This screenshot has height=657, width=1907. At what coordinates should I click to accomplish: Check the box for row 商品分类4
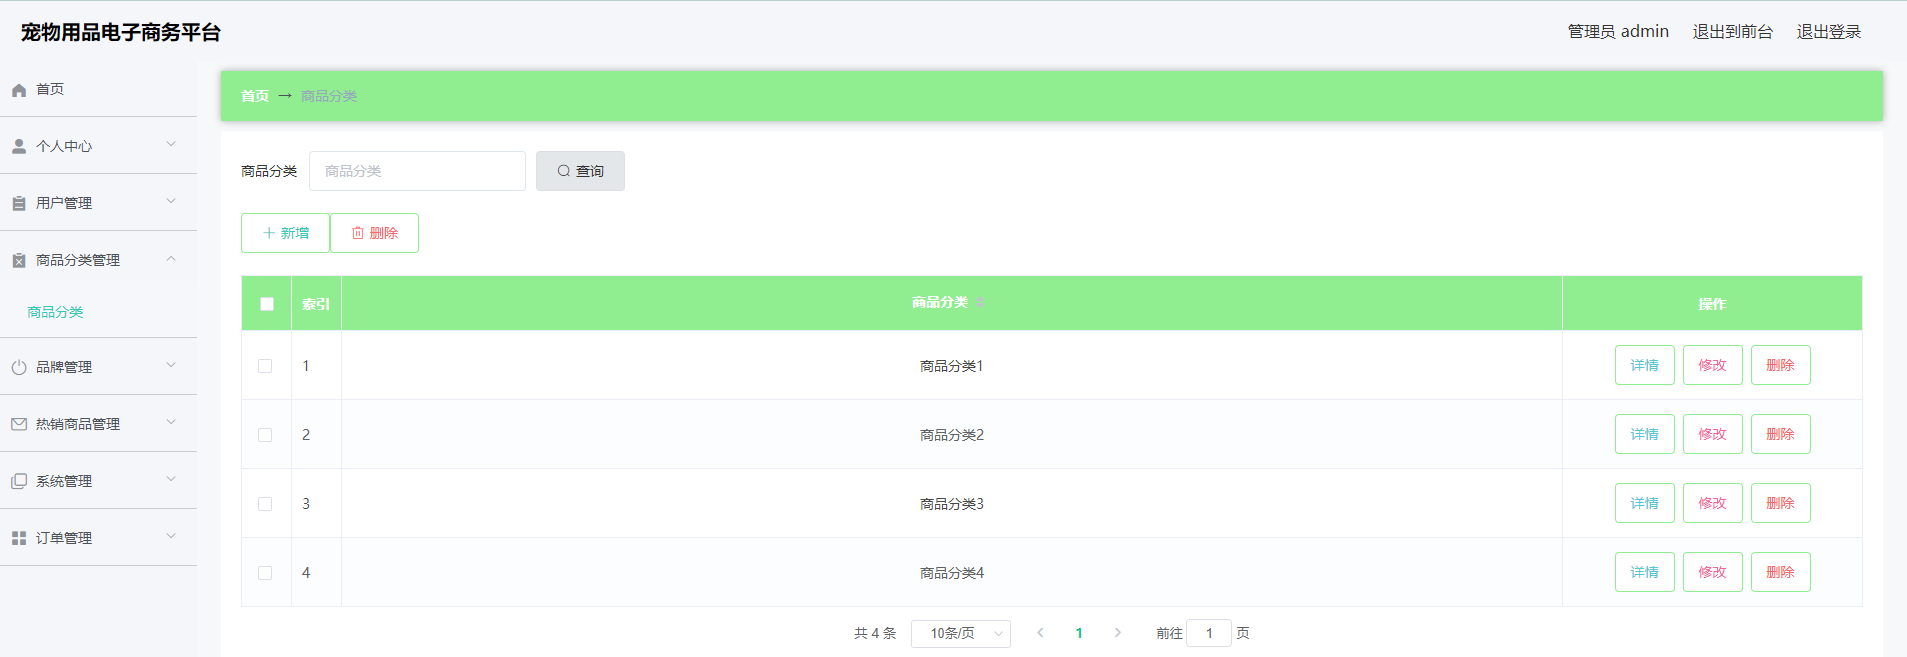click(x=265, y=573)
